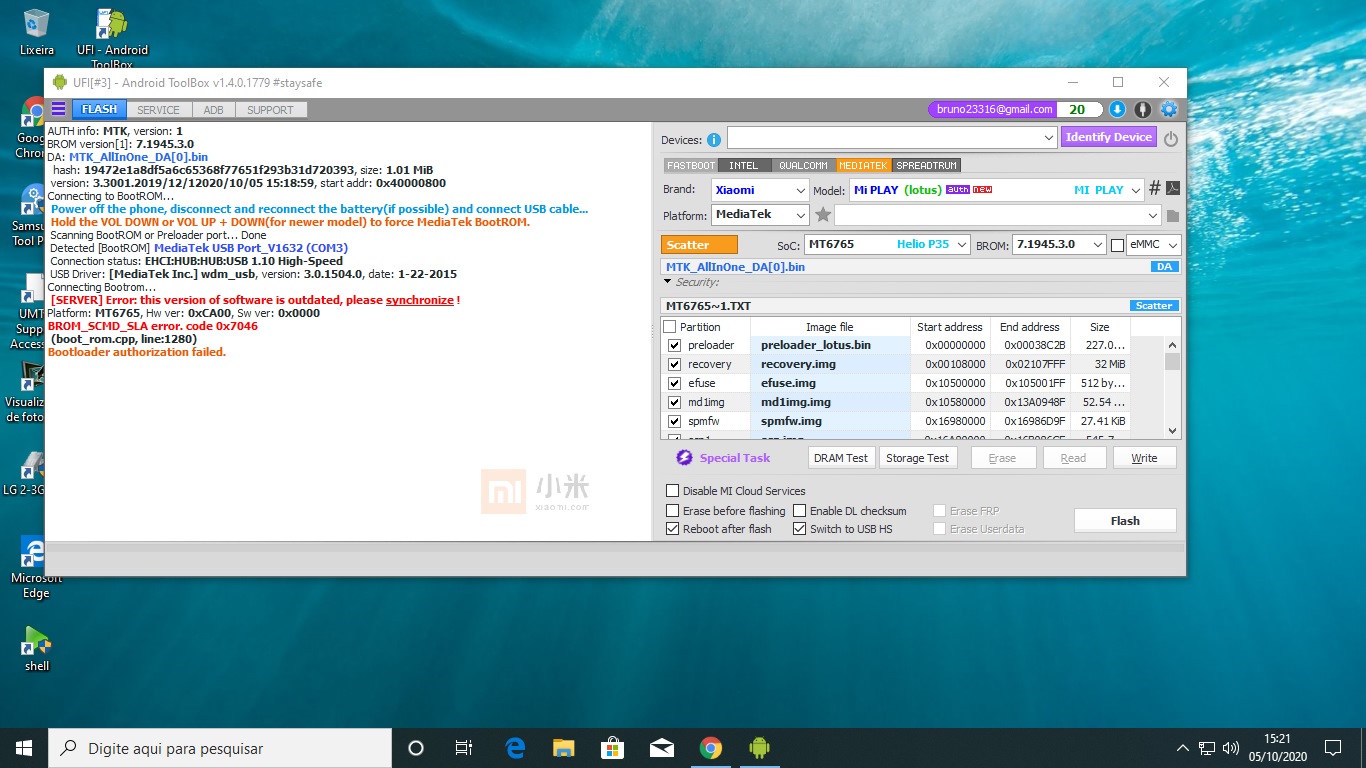Uncheck the spmfw partition checkbox
Image resolution: width=1366 pixels, height=768 pixels.
pos(674,421)
